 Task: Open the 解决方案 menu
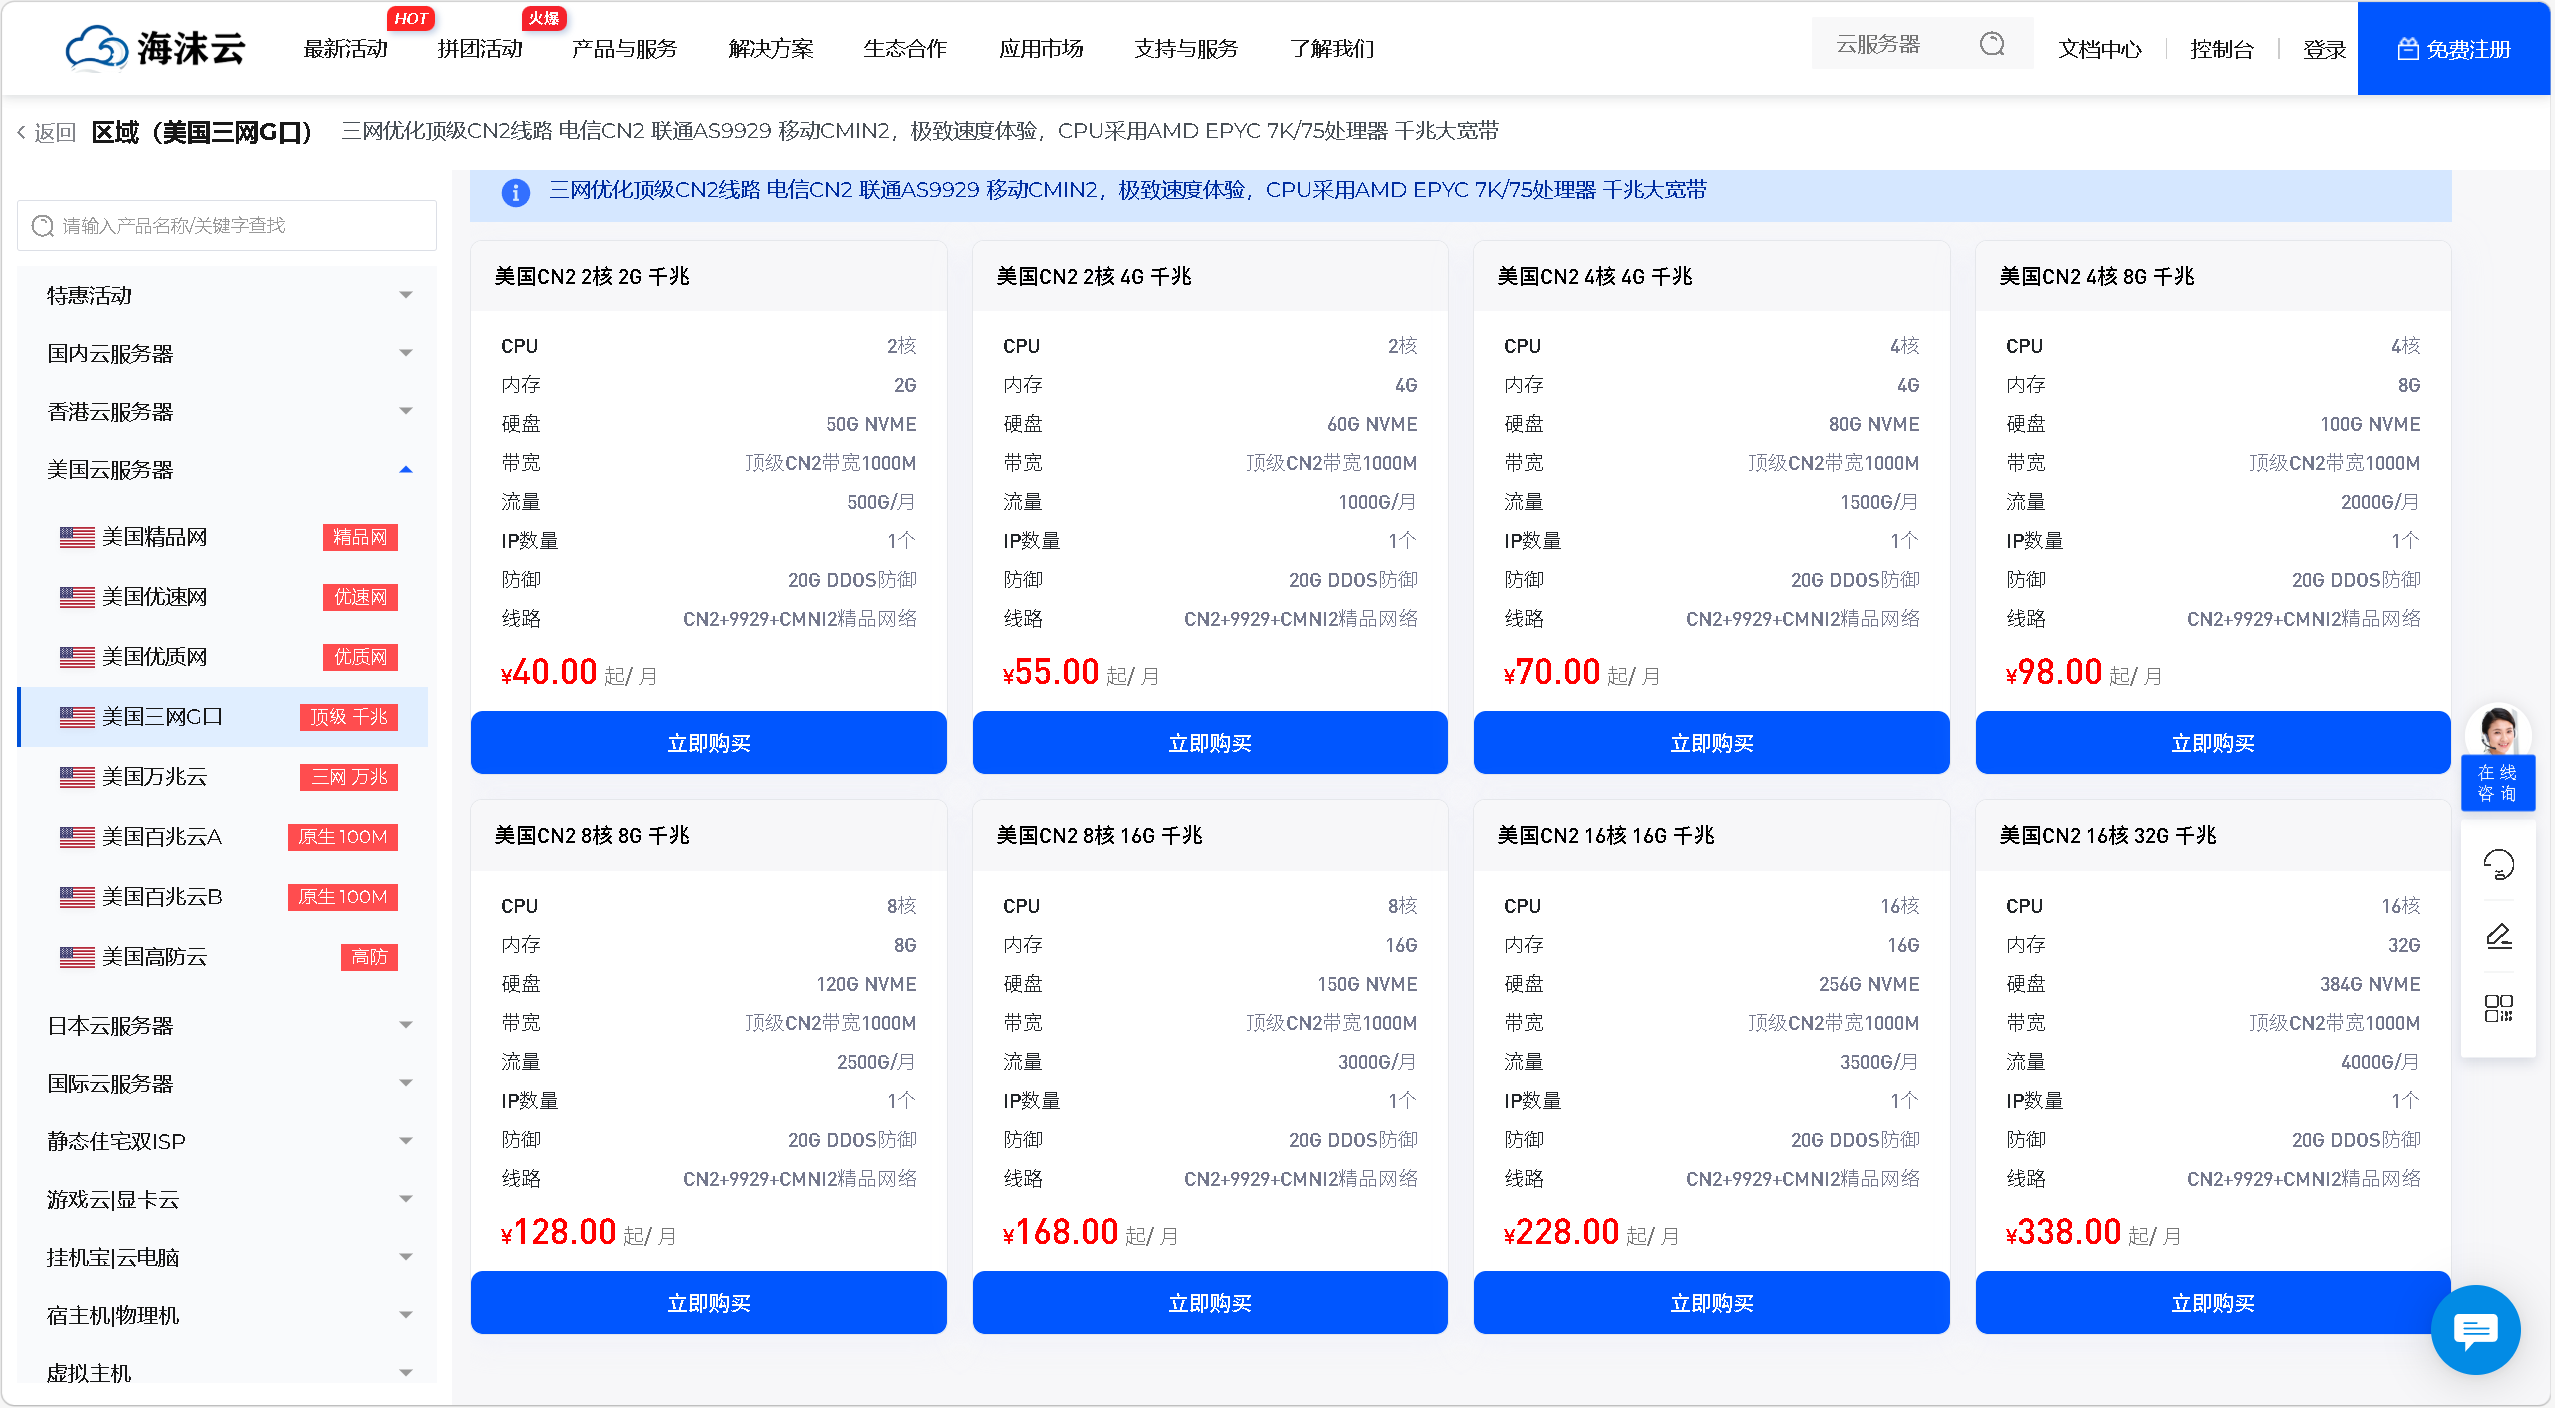tap(771, 49)
